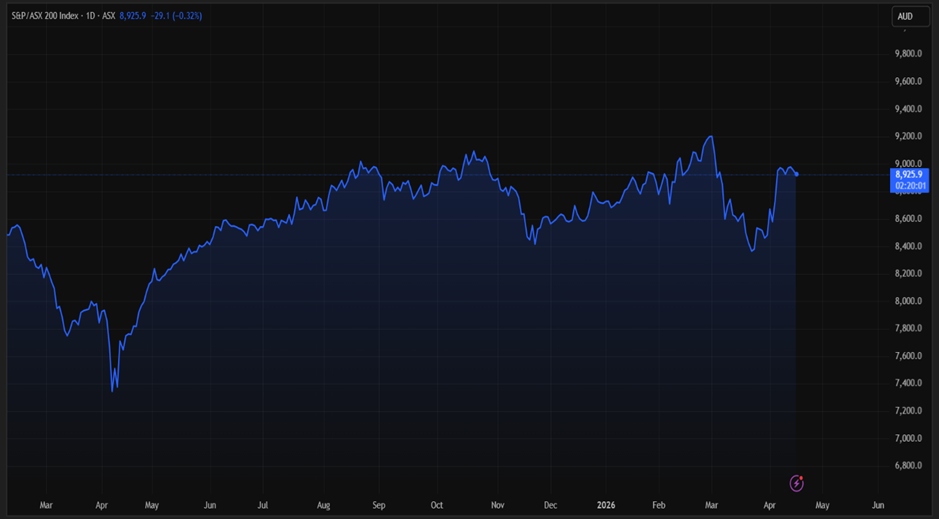939x519 pixels.
Task: Select the Nov label on the time axis
Action: pos(497,506)
